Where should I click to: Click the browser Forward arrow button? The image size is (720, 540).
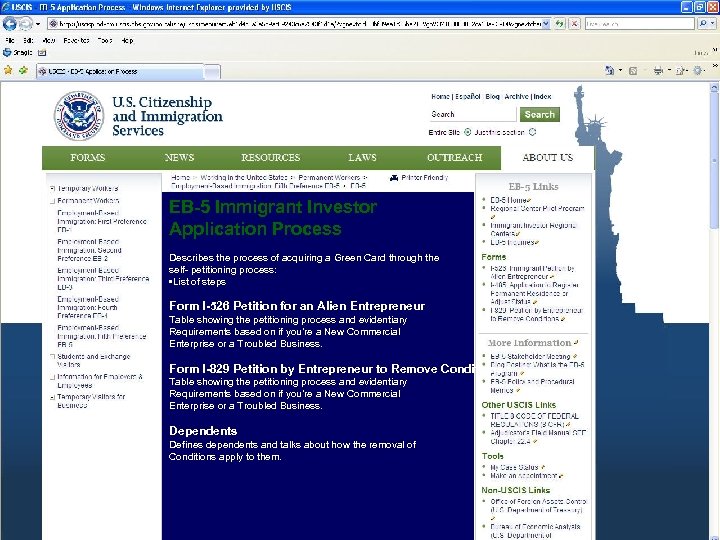(x=25, y=23)
